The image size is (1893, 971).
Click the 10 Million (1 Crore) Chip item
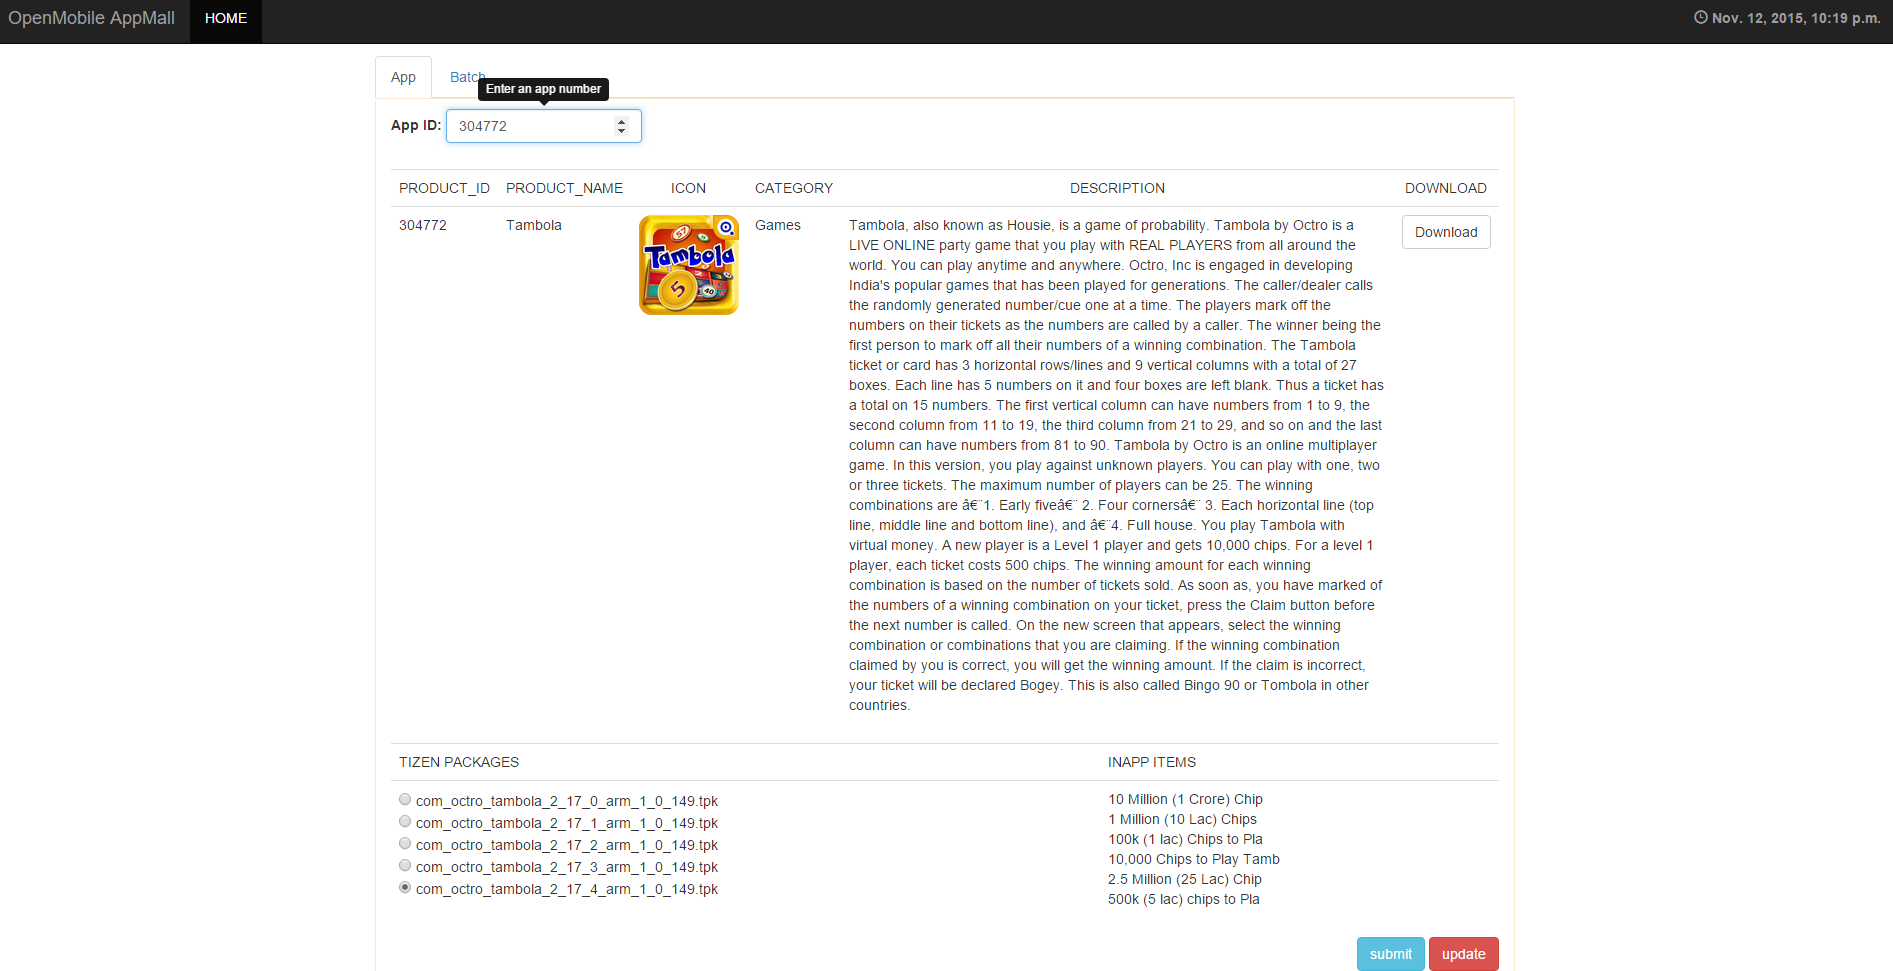1185,799
